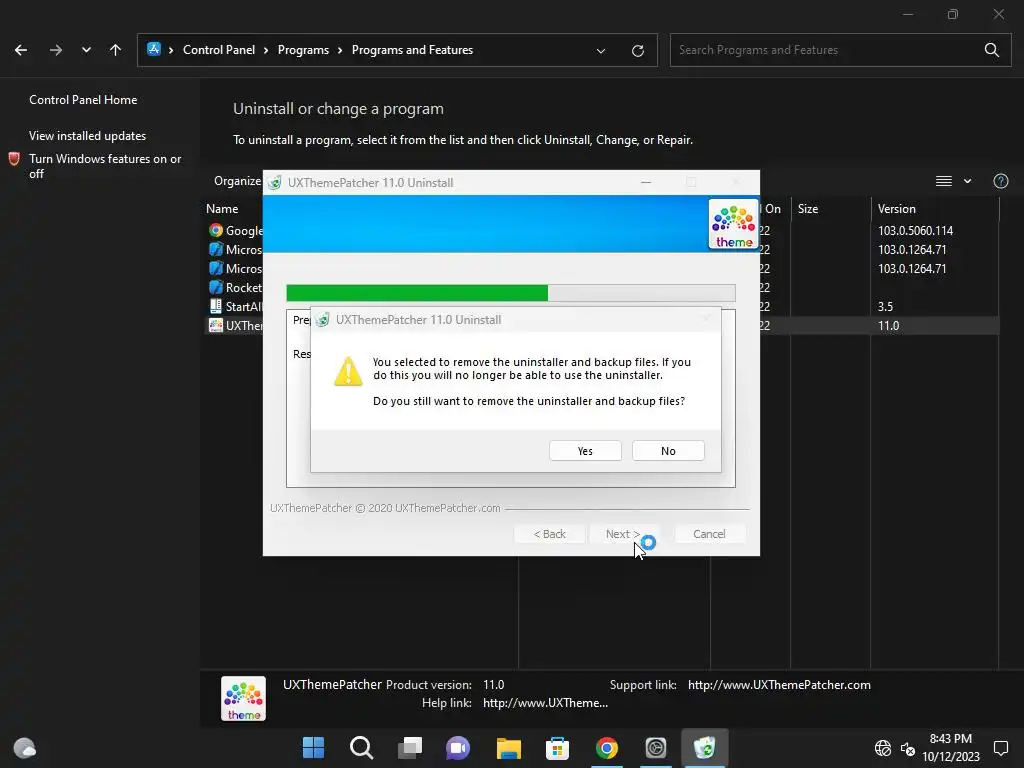Open the weather widget at the taskbar's left end

(25, 747)
